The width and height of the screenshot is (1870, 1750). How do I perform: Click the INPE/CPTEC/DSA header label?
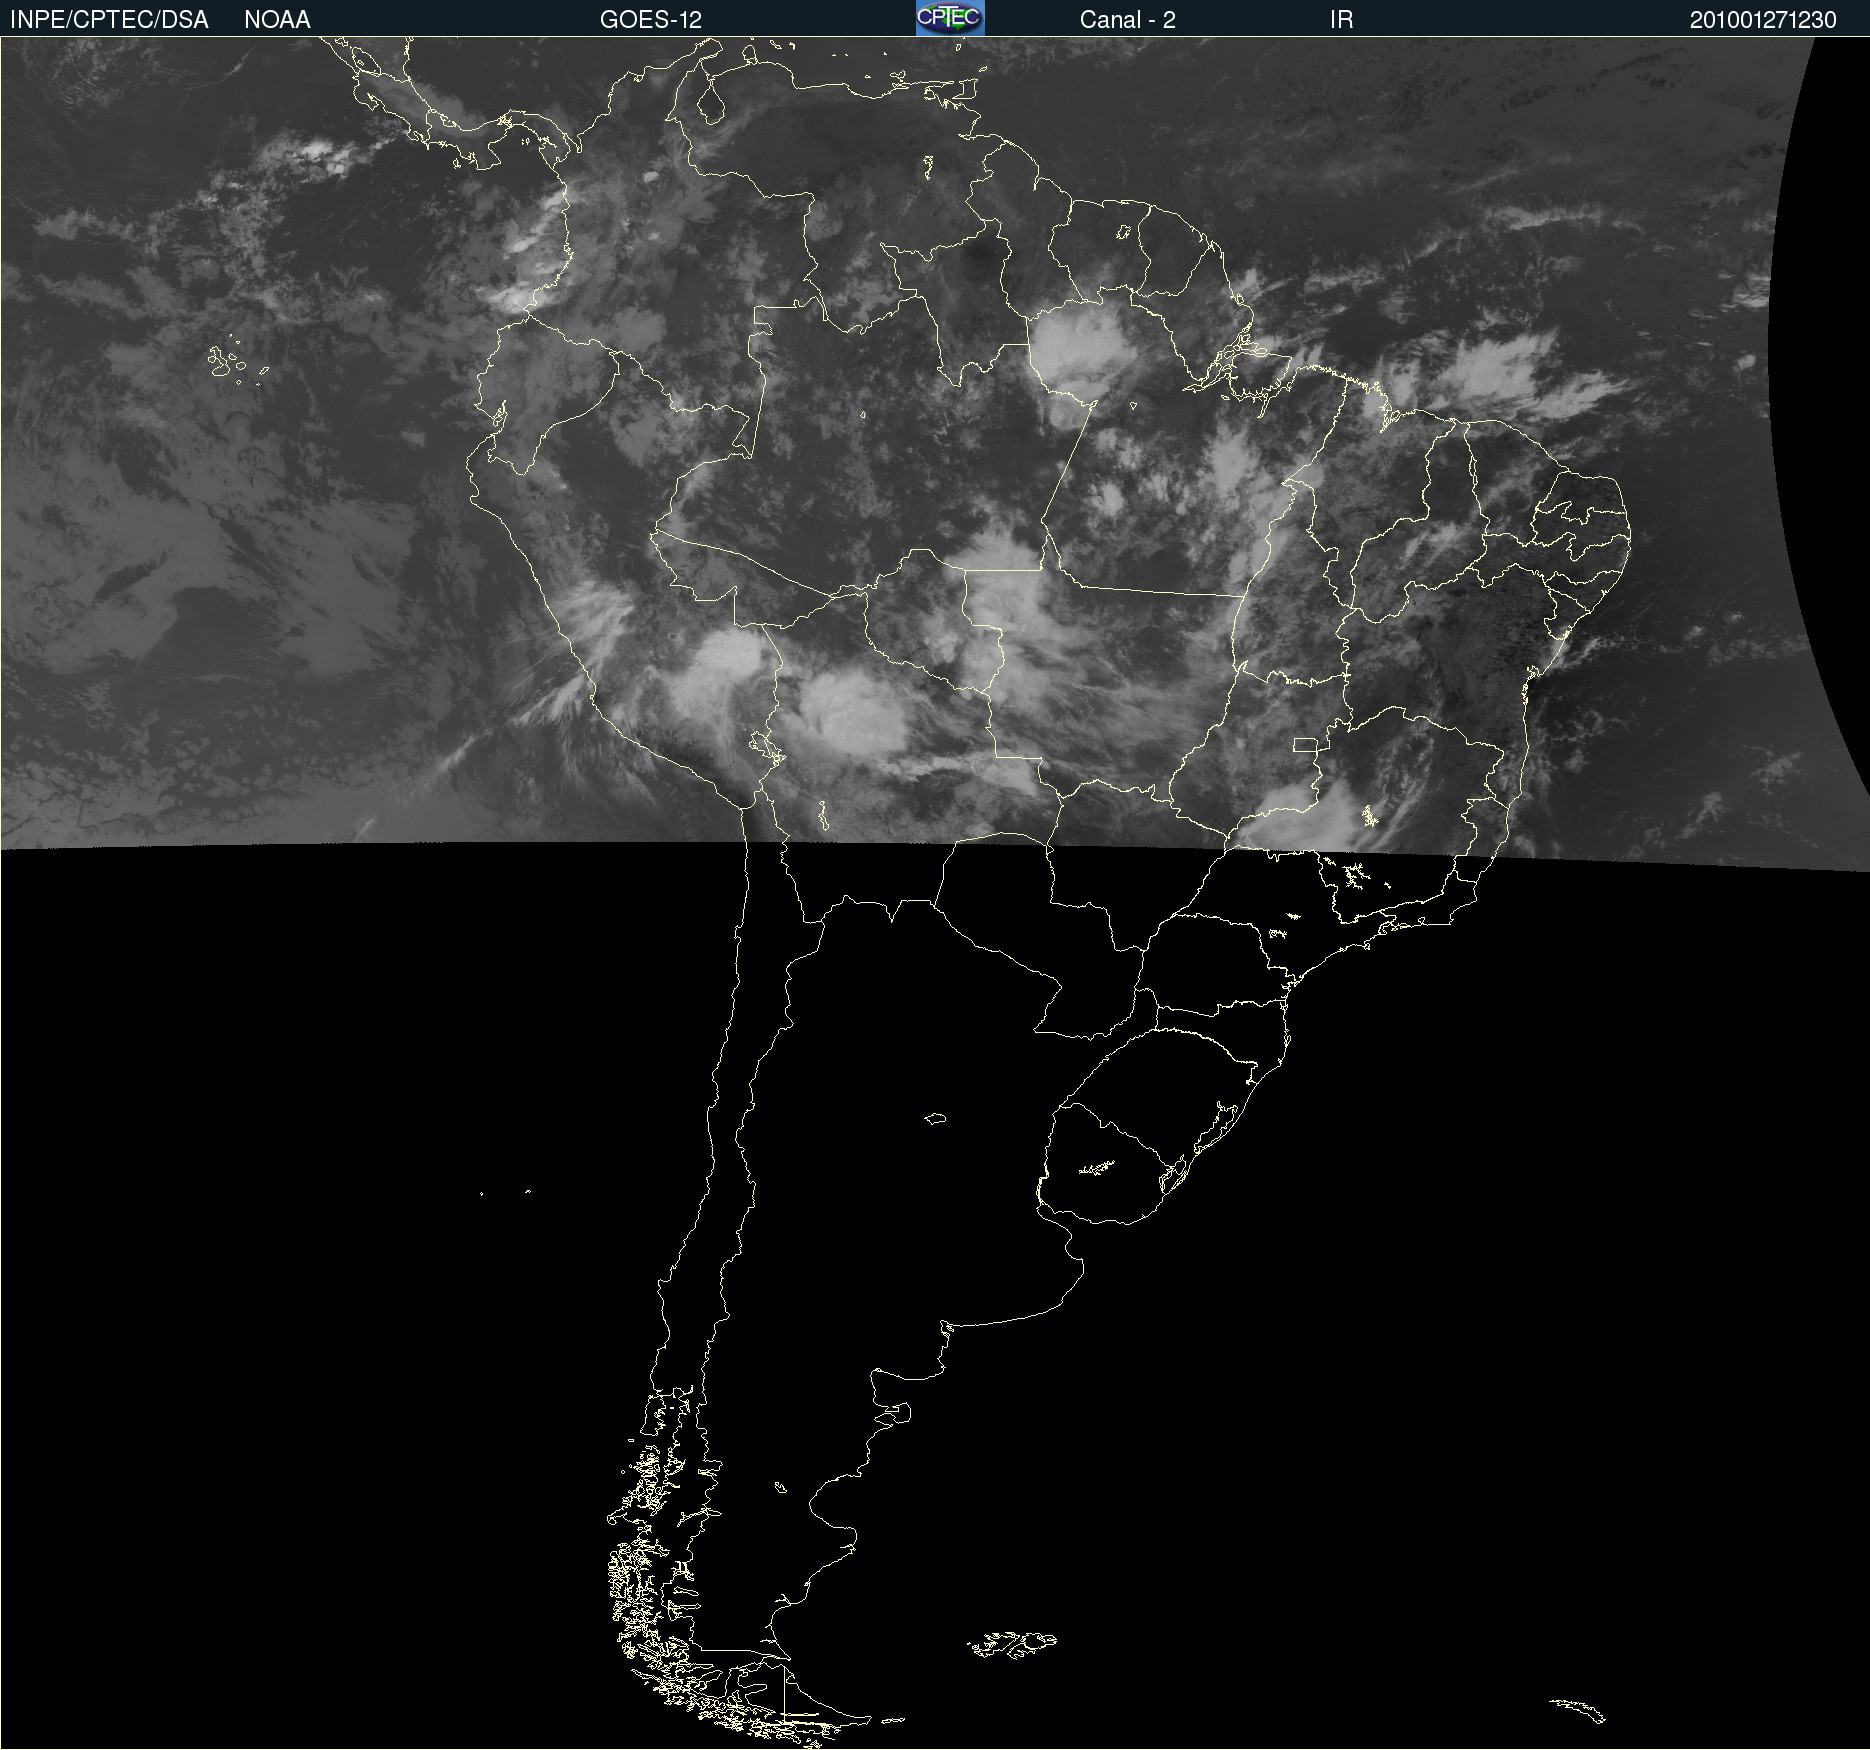pyautogui.click(x=109, y=20)
